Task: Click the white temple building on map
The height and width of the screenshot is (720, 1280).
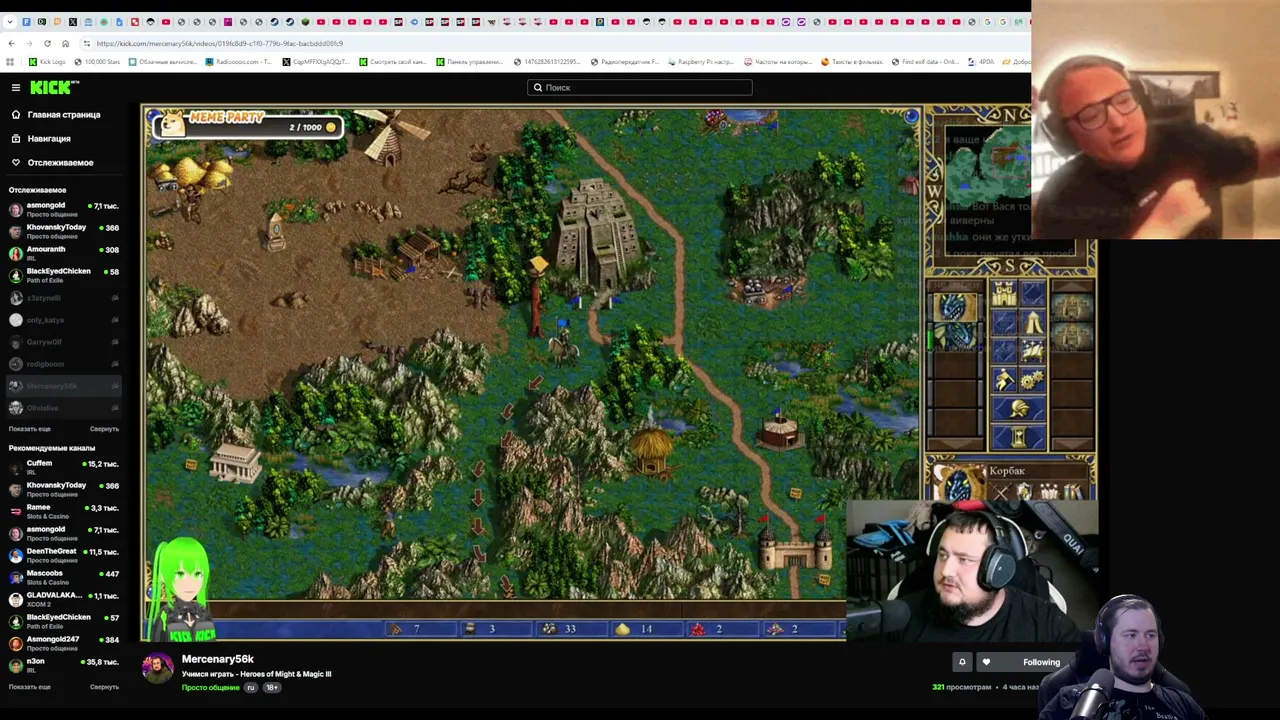Action: click(236, 464)
